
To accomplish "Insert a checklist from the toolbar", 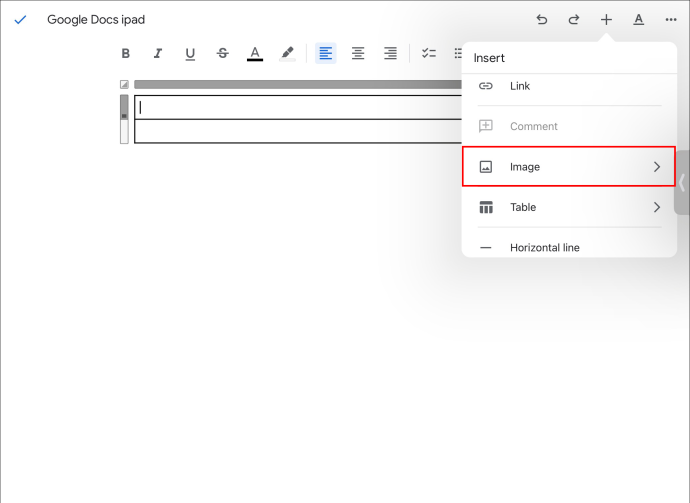I will tap(429, 53).
